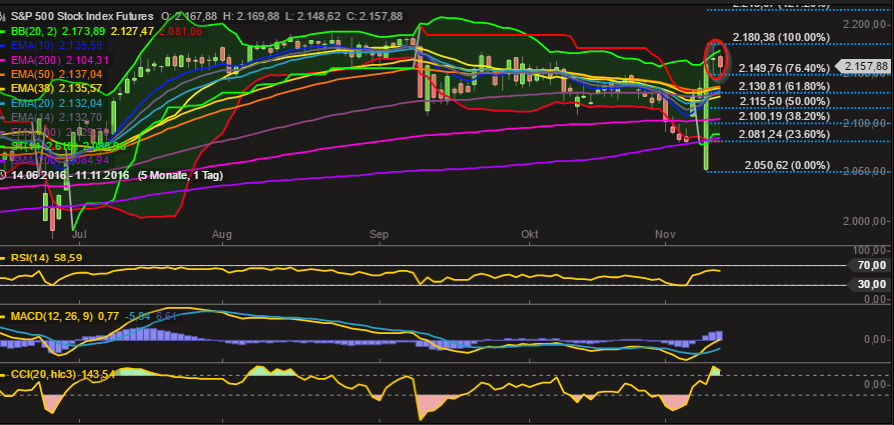Viewport: 894px width, 425px height.
Task: Click Fibonacci level 2.050,62 (0.00%)
Action: [787, 165]
